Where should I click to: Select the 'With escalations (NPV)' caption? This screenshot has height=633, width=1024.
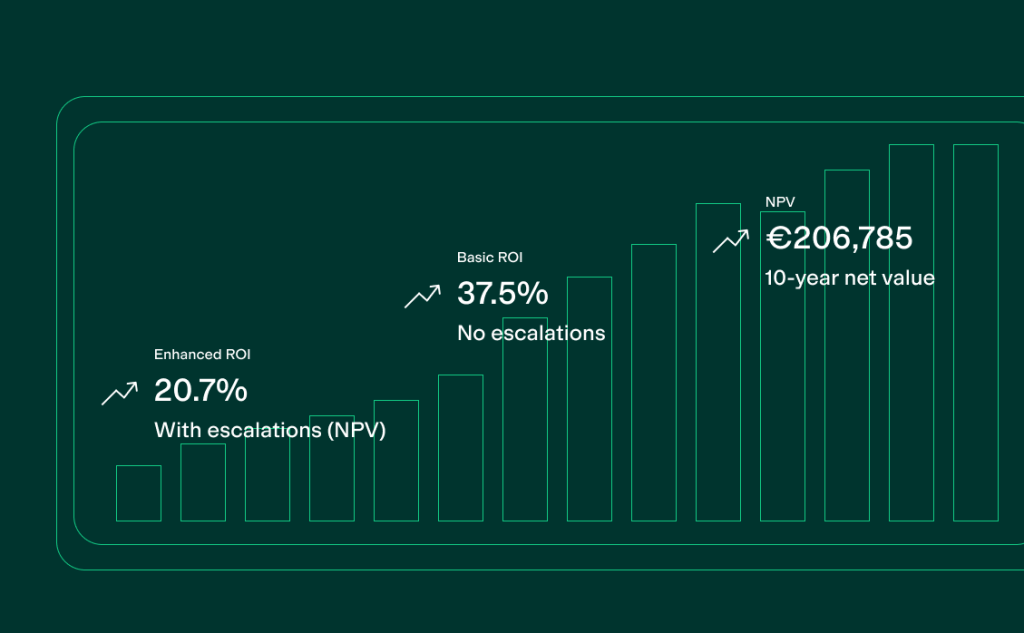[270, 430]
